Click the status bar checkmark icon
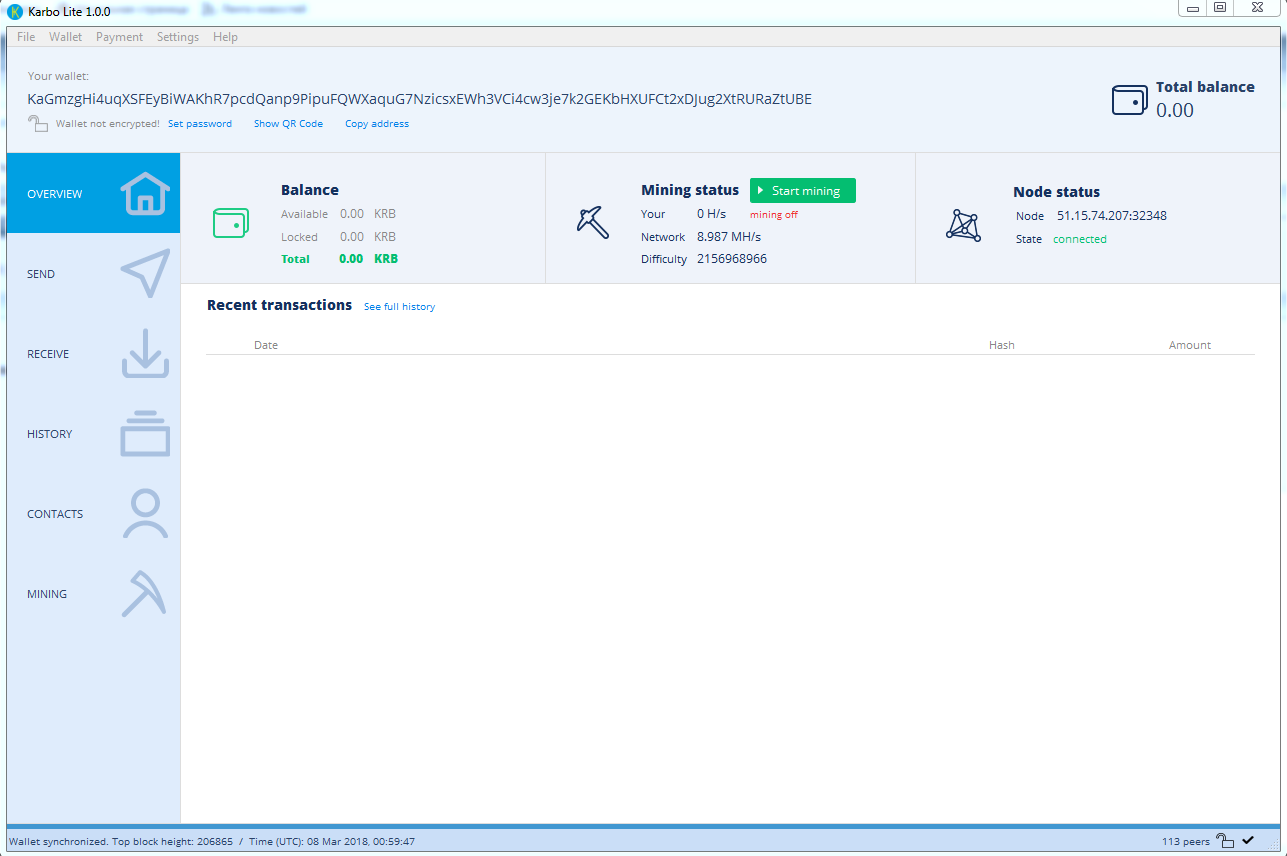The height and width of the screenshot is (856, 1287). 1248,841
